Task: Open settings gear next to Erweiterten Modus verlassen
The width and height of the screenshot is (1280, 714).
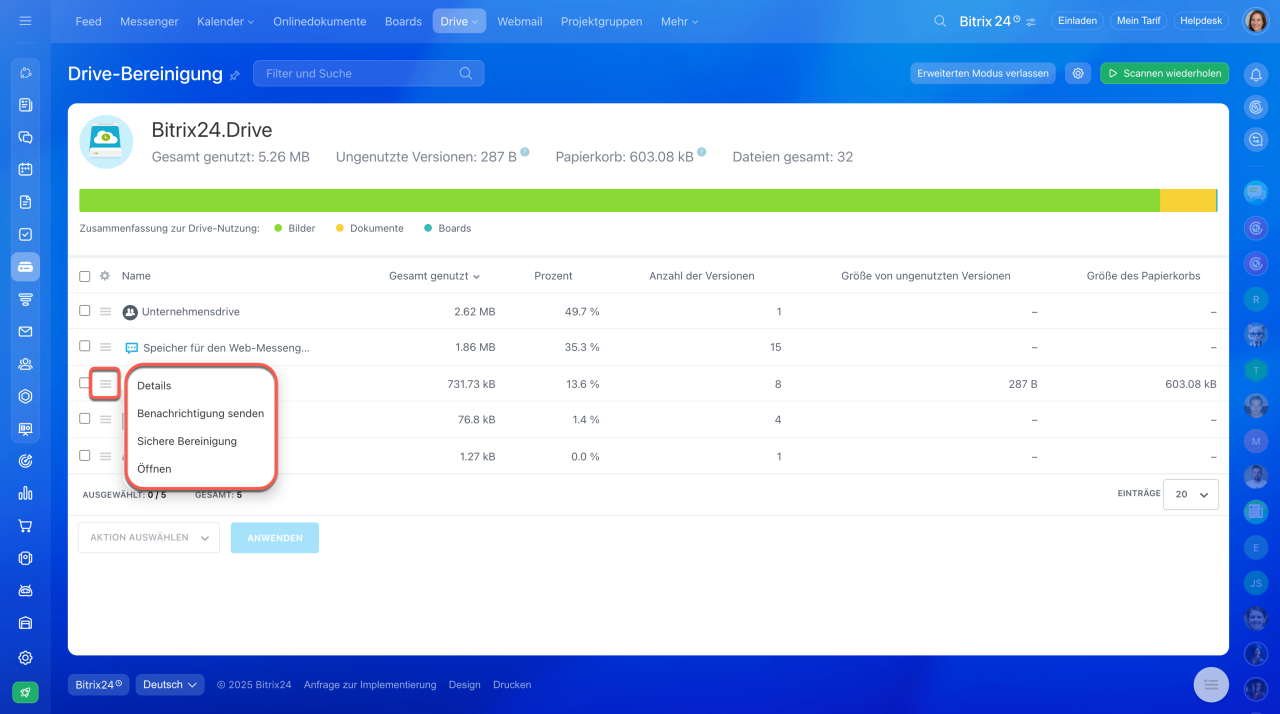Action: [1077, 73]
